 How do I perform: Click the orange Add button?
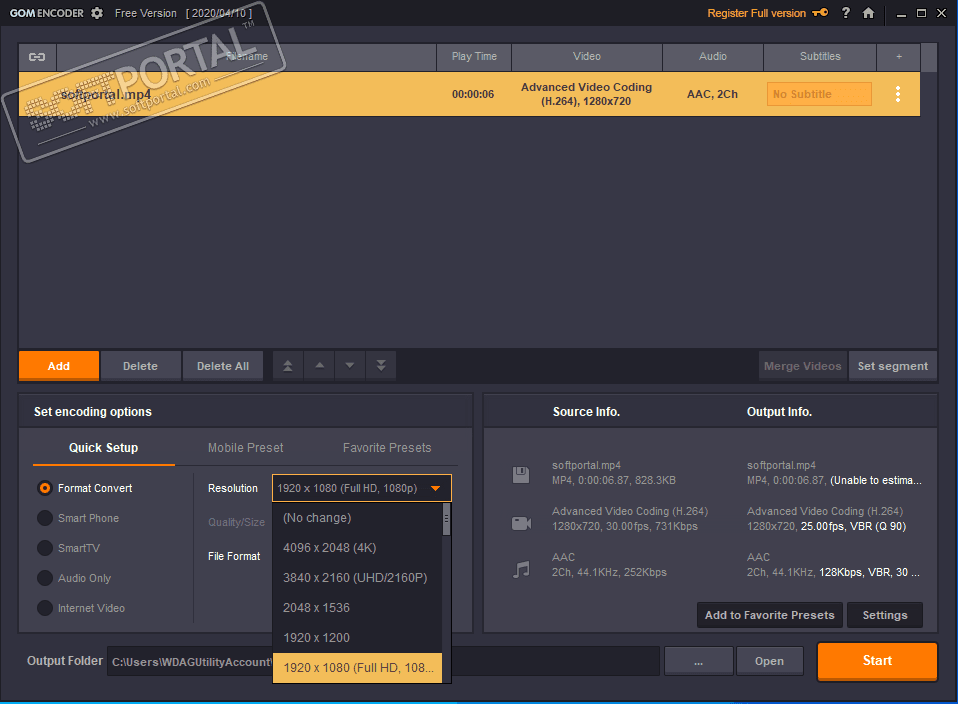click(x=59, y=366)
